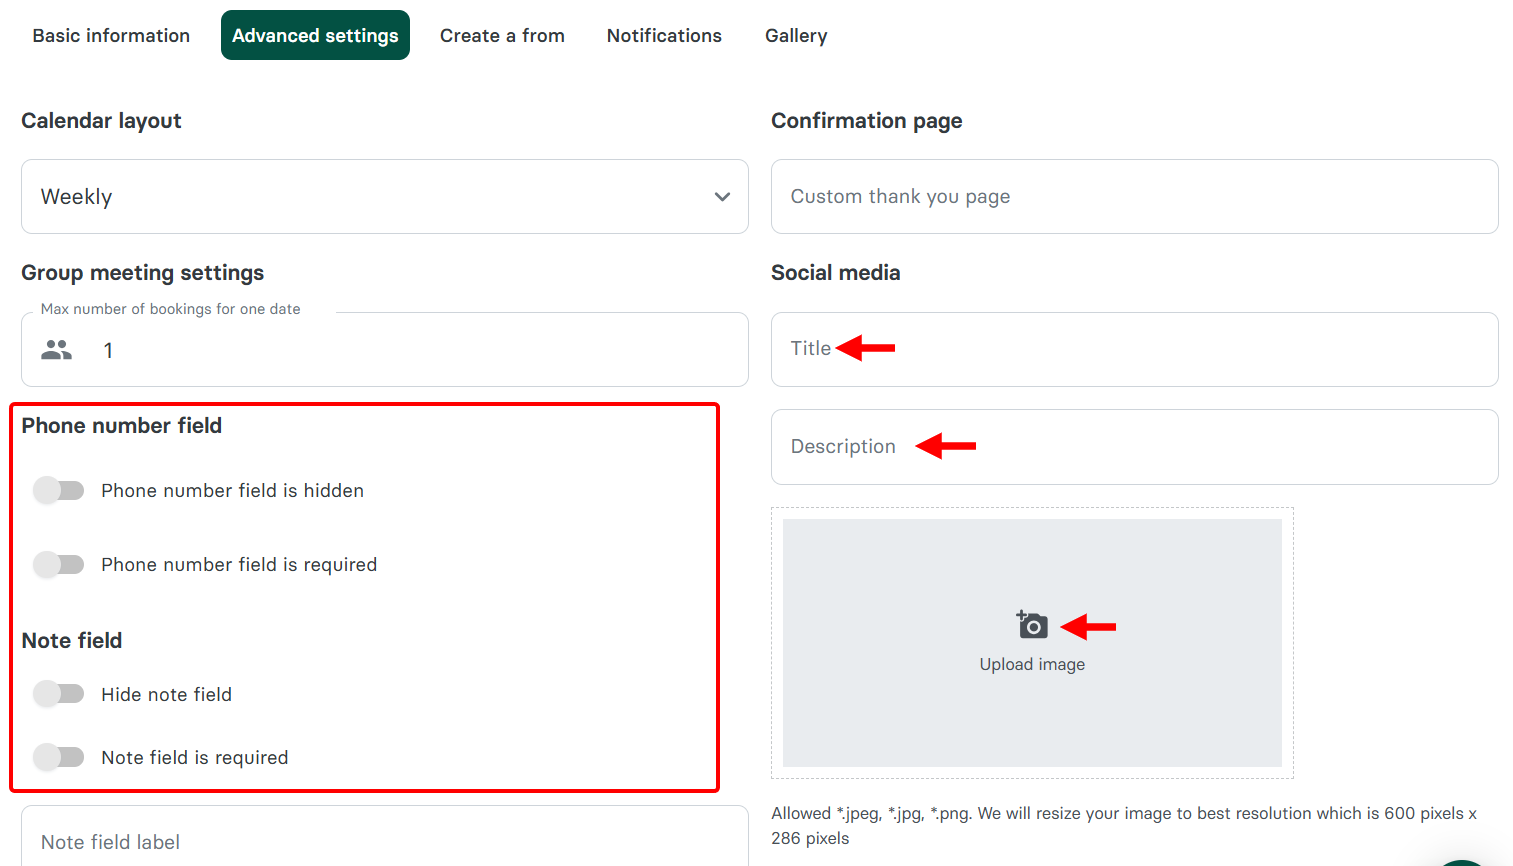Open the Weekly calendar layout dropdown
Screen dimensions: 1513x866
385,196
